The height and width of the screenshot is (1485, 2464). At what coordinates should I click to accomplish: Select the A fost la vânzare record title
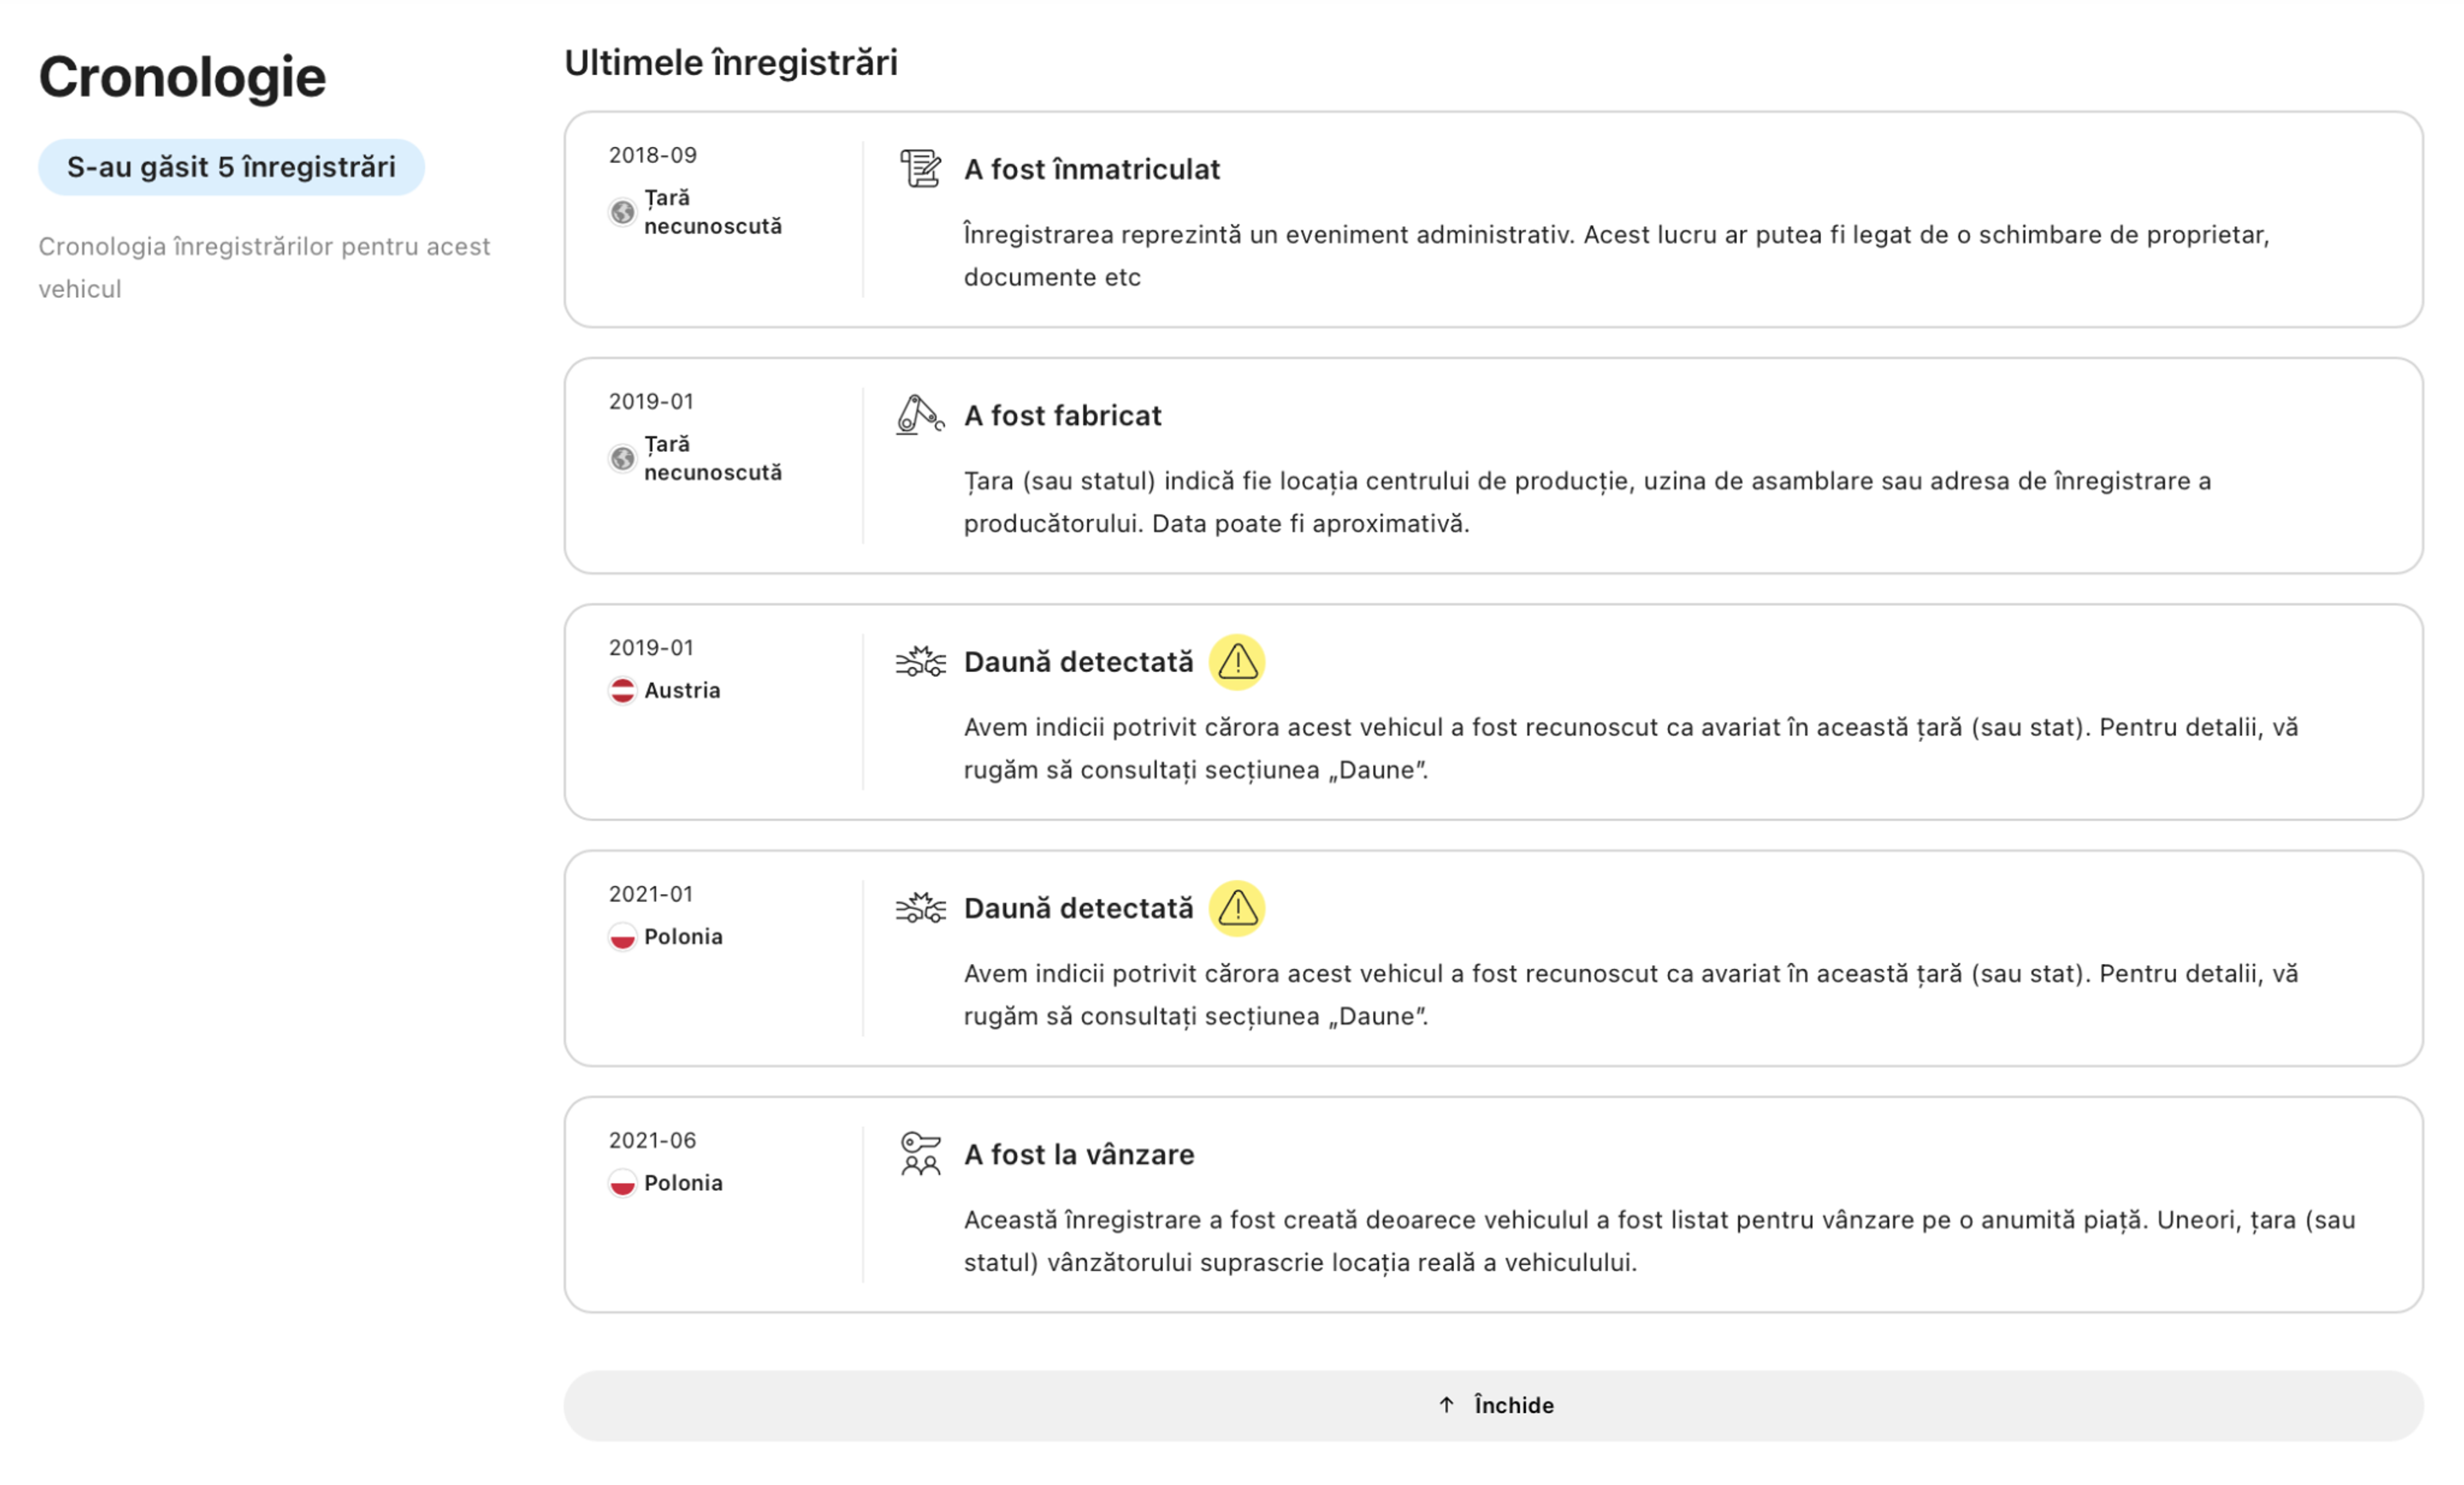[x=1078, y=1155]
